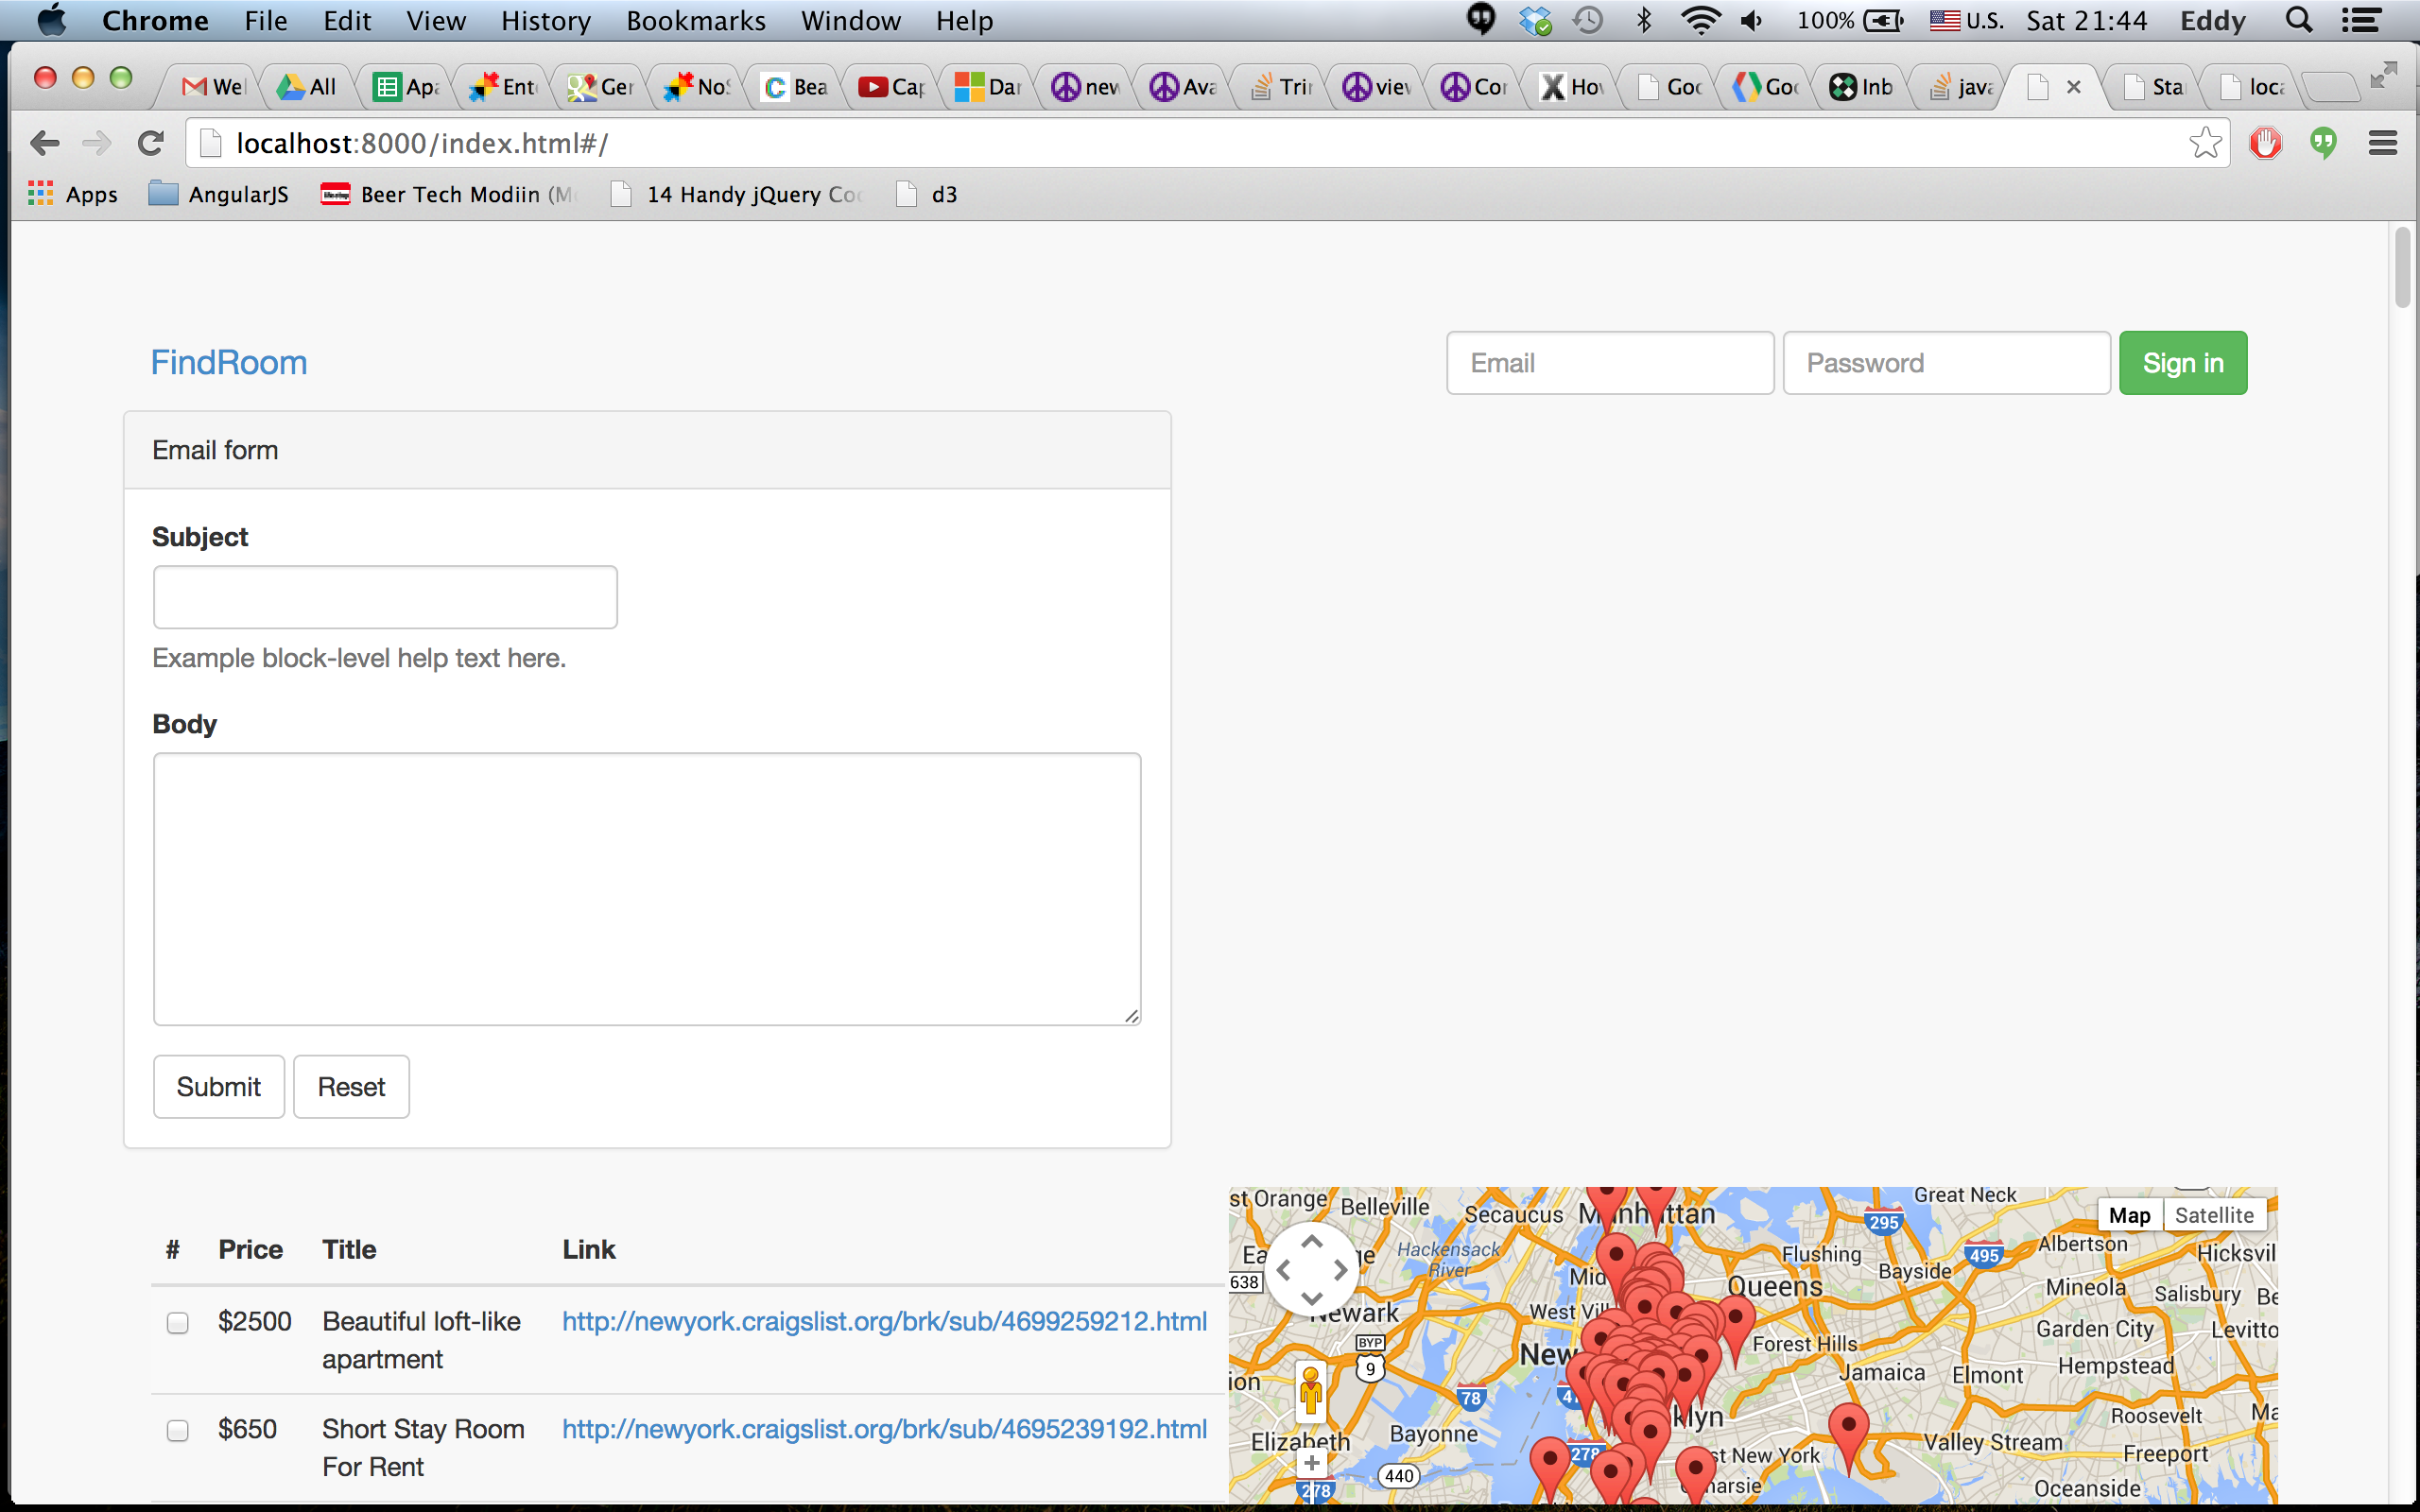Click the browser reload button

click(x=151, y=144)
